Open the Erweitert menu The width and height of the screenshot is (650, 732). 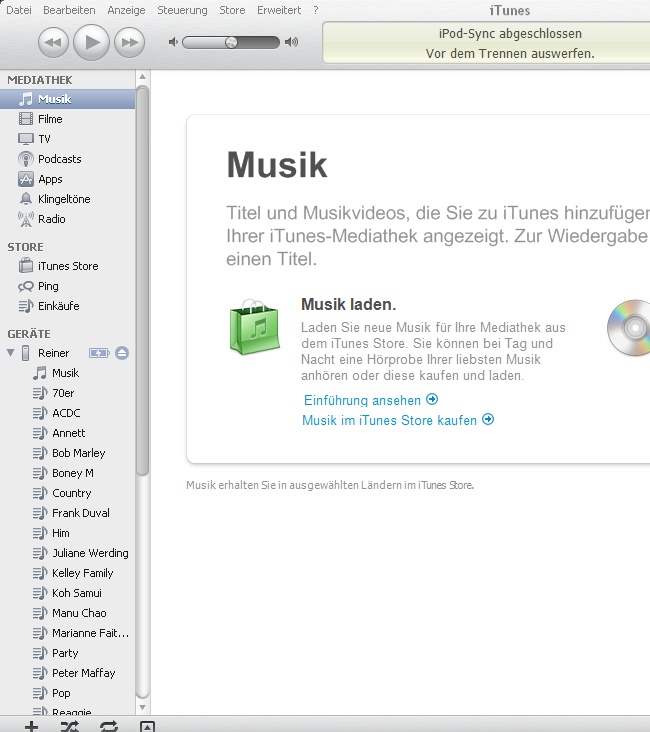[x=279, y=10]
